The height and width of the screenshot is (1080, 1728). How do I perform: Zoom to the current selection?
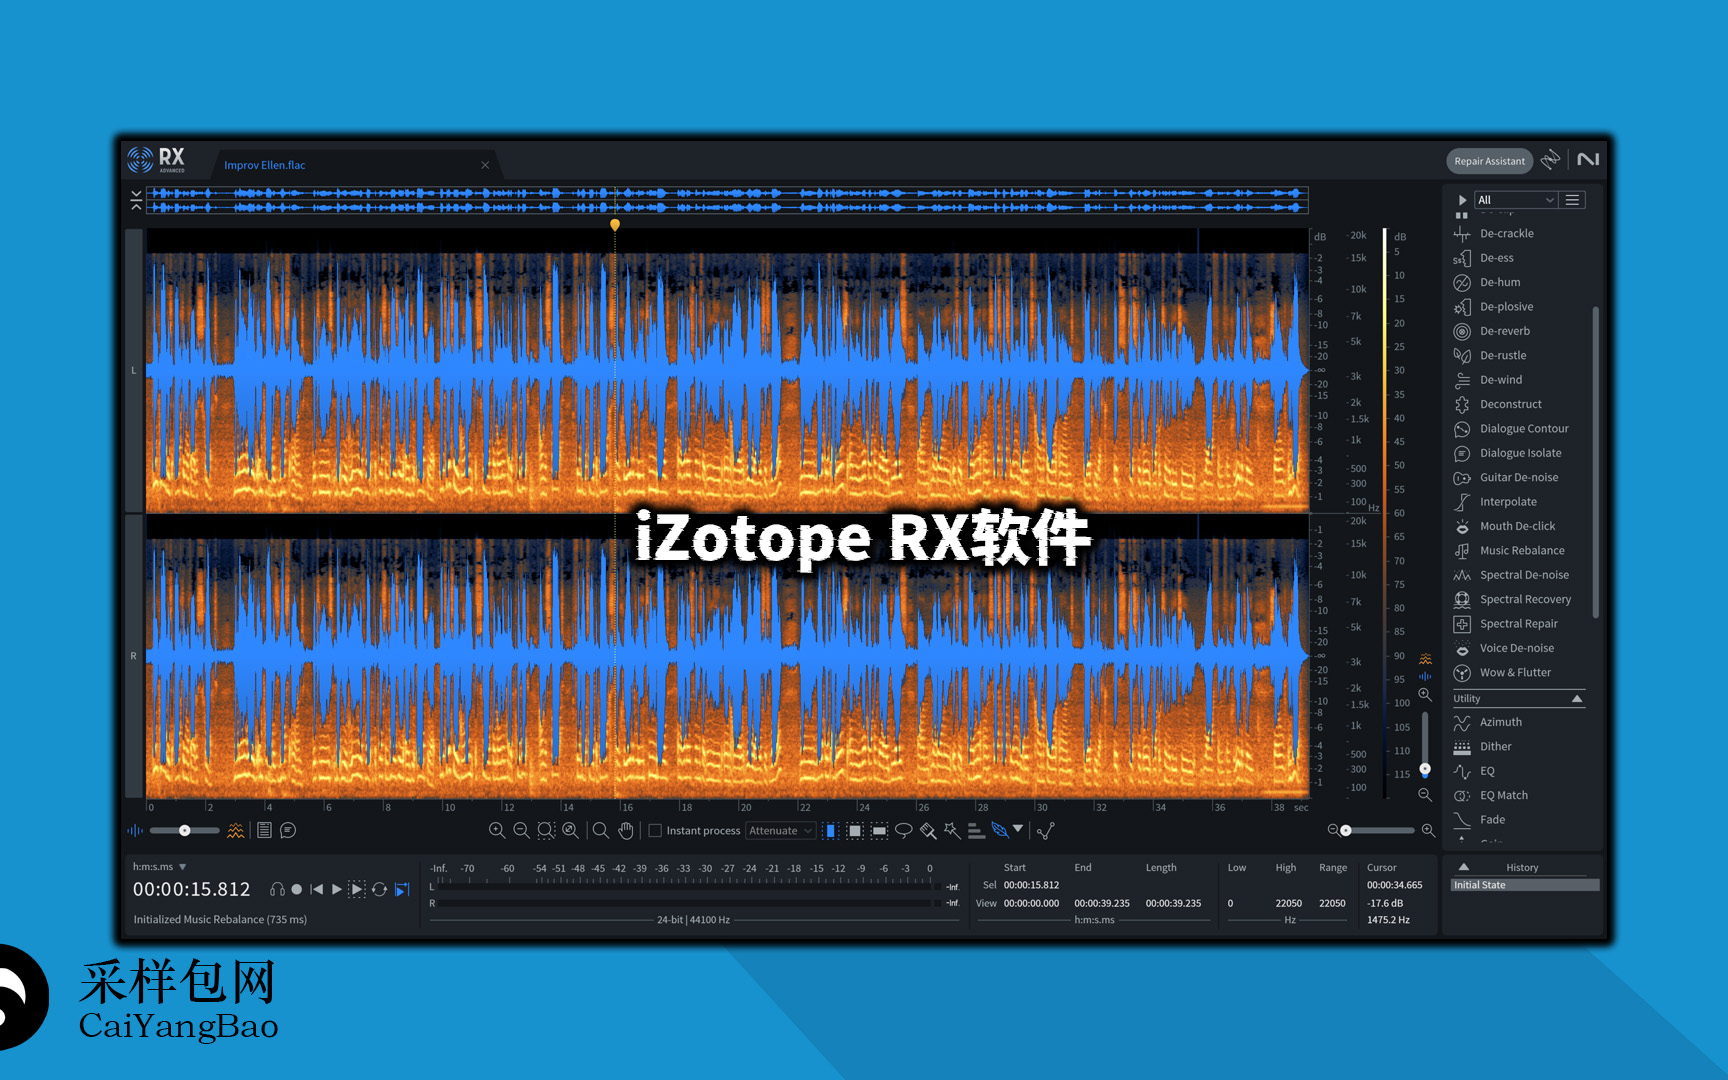pos(546,831)
